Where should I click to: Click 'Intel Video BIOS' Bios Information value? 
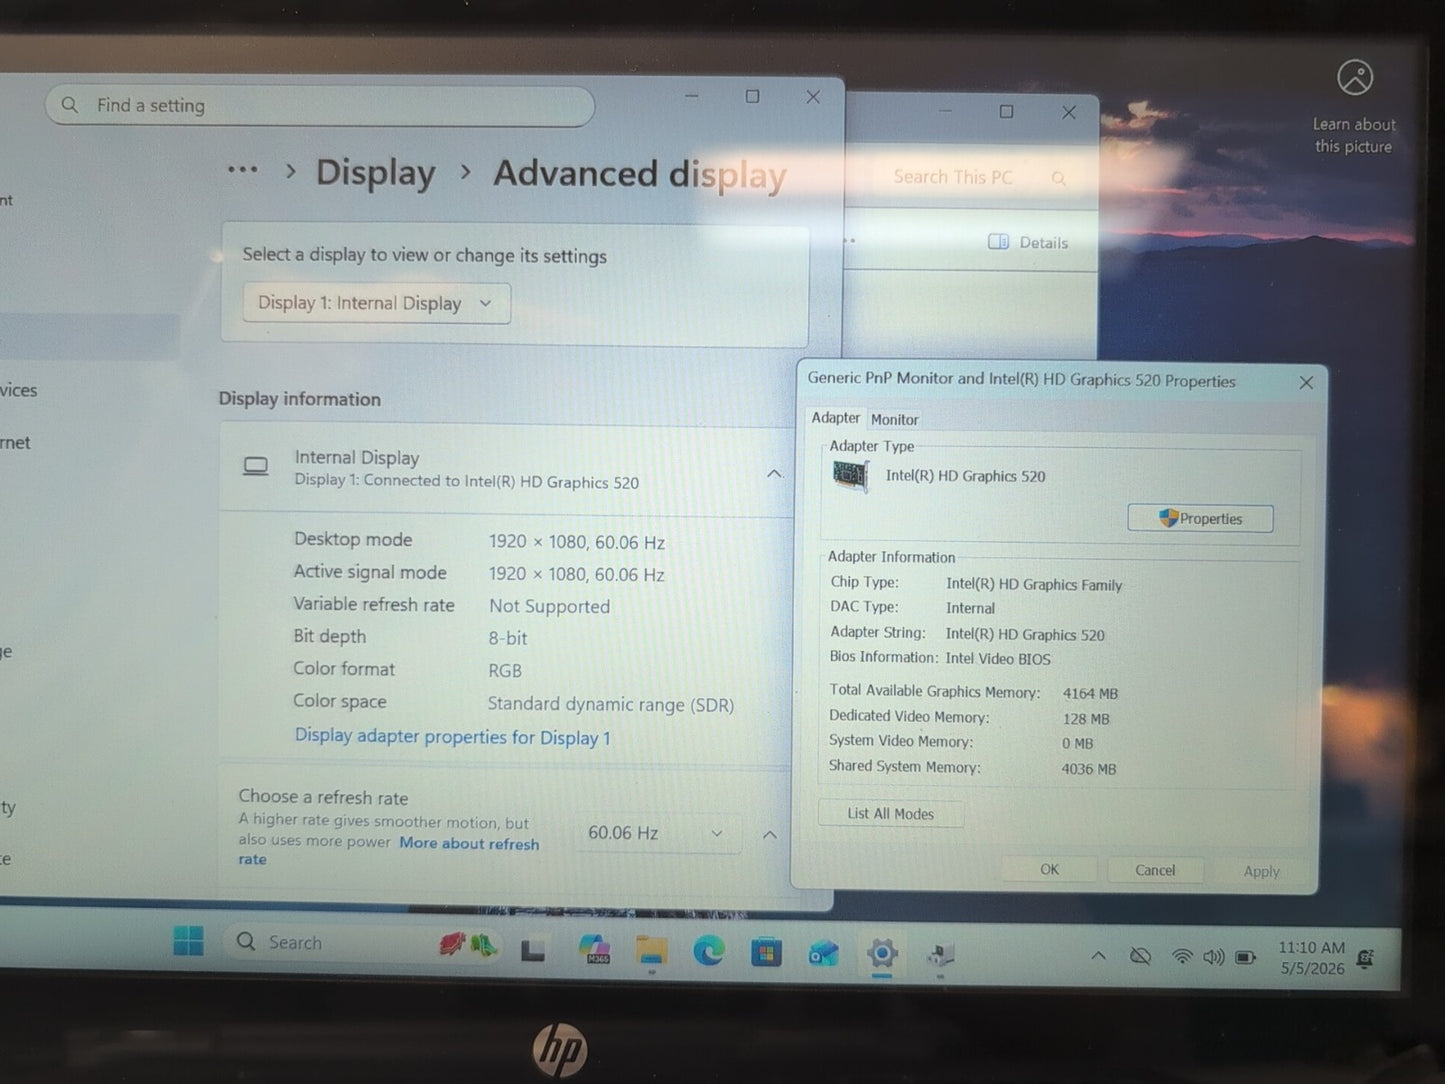[x=998, y=659]
